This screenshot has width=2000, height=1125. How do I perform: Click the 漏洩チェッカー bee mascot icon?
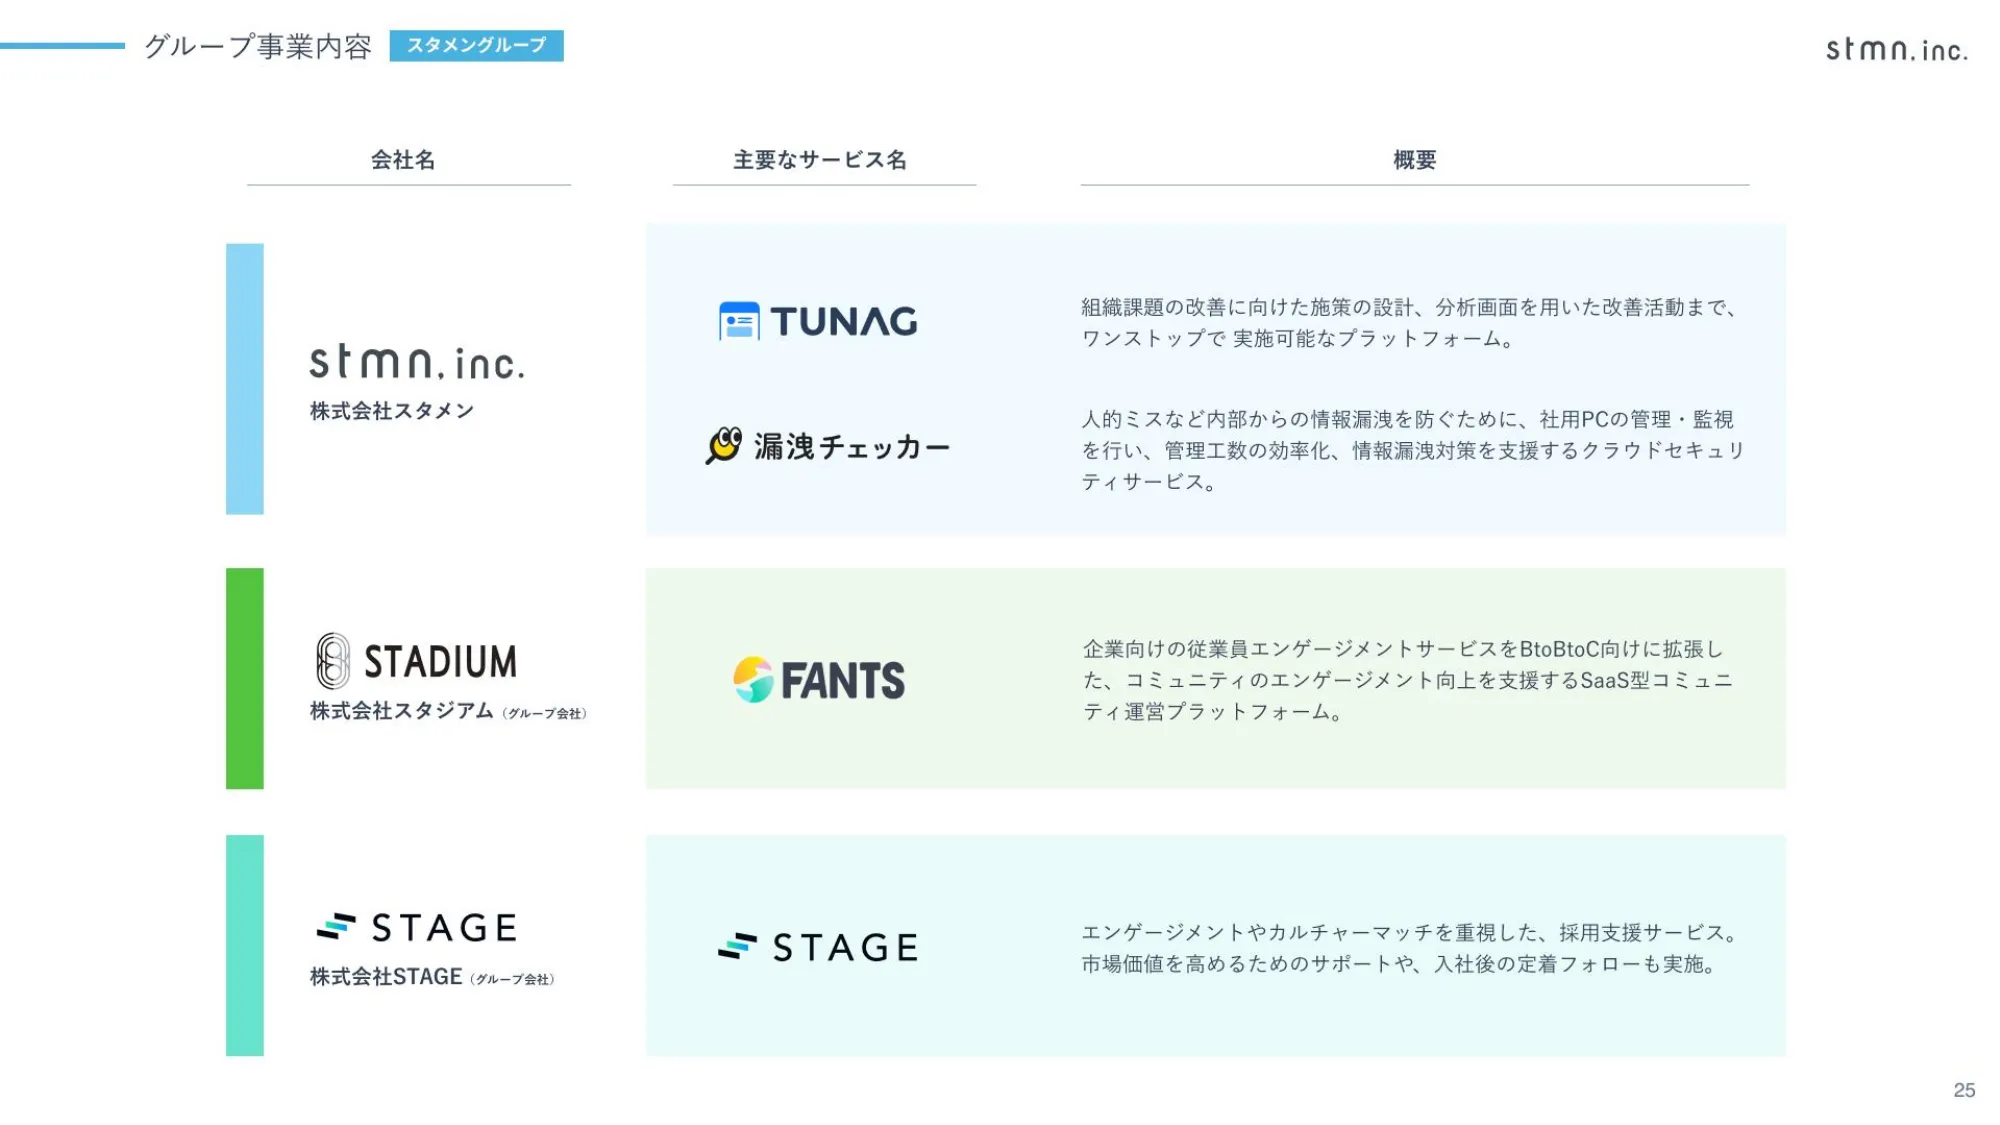pos(723,446)
